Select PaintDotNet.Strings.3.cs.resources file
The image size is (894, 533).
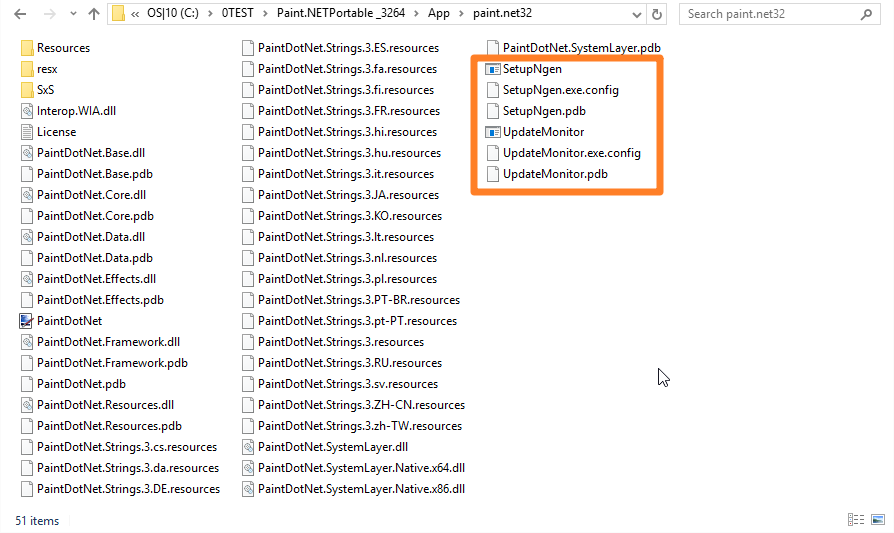tap(127, 447)
